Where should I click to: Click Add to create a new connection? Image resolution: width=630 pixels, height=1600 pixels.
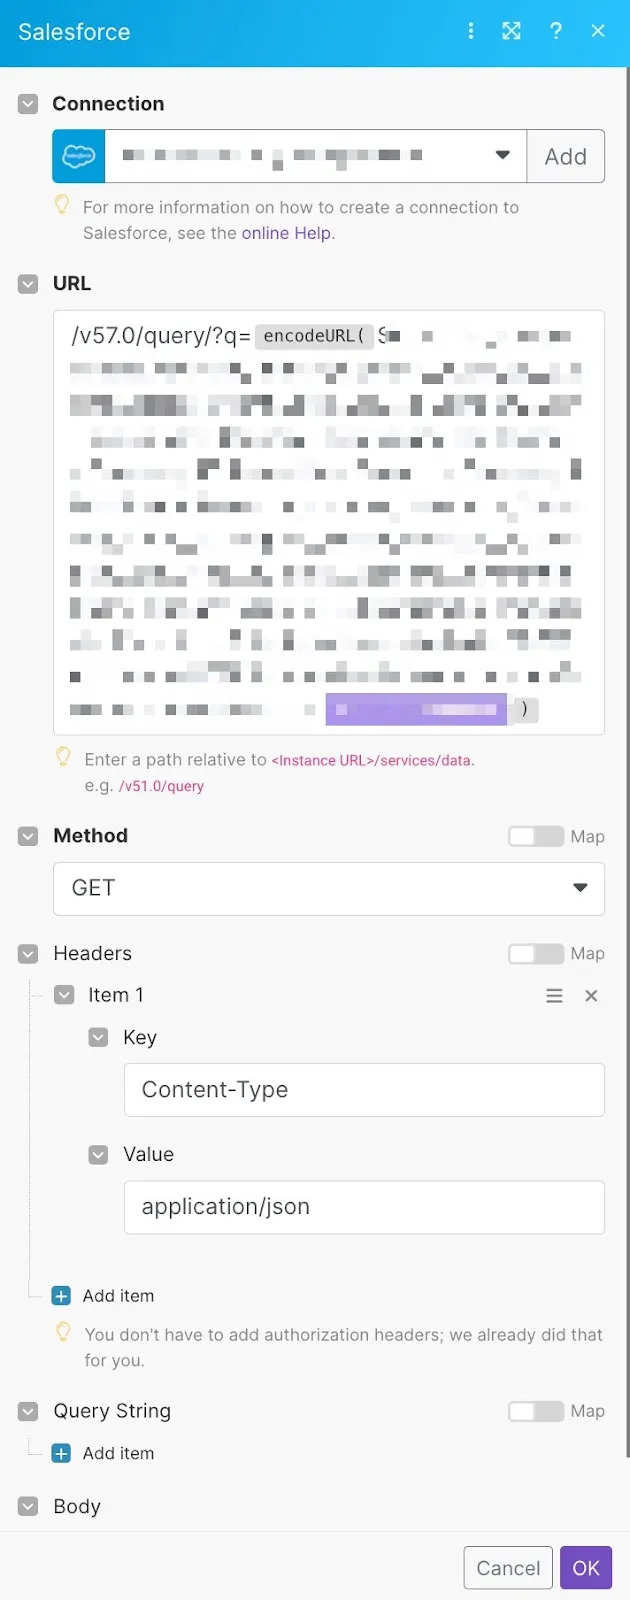point(565,156)
